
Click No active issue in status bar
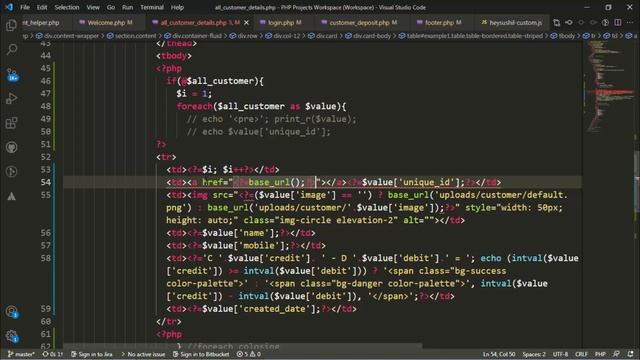tap(143, 354)
